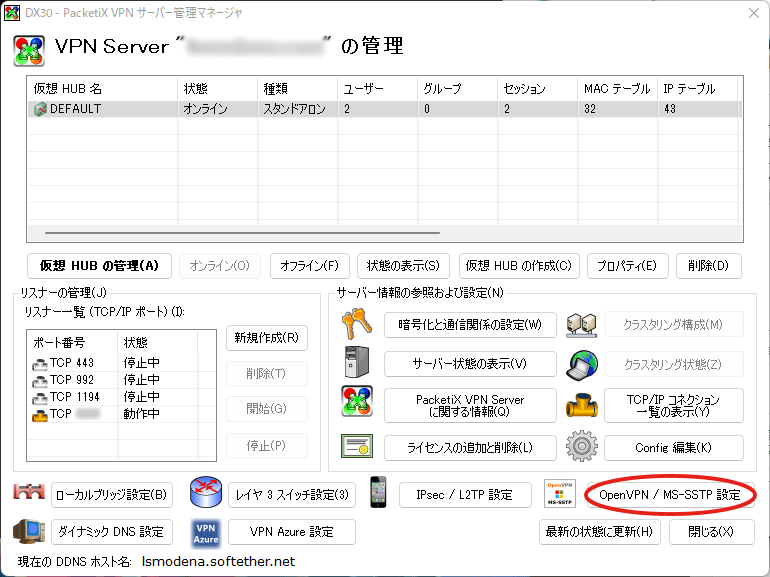The image size is (770, 577).
Task: Refresh with 最新の状態に更新(H)
Action: pyautogui.click(x=600, y=532)
